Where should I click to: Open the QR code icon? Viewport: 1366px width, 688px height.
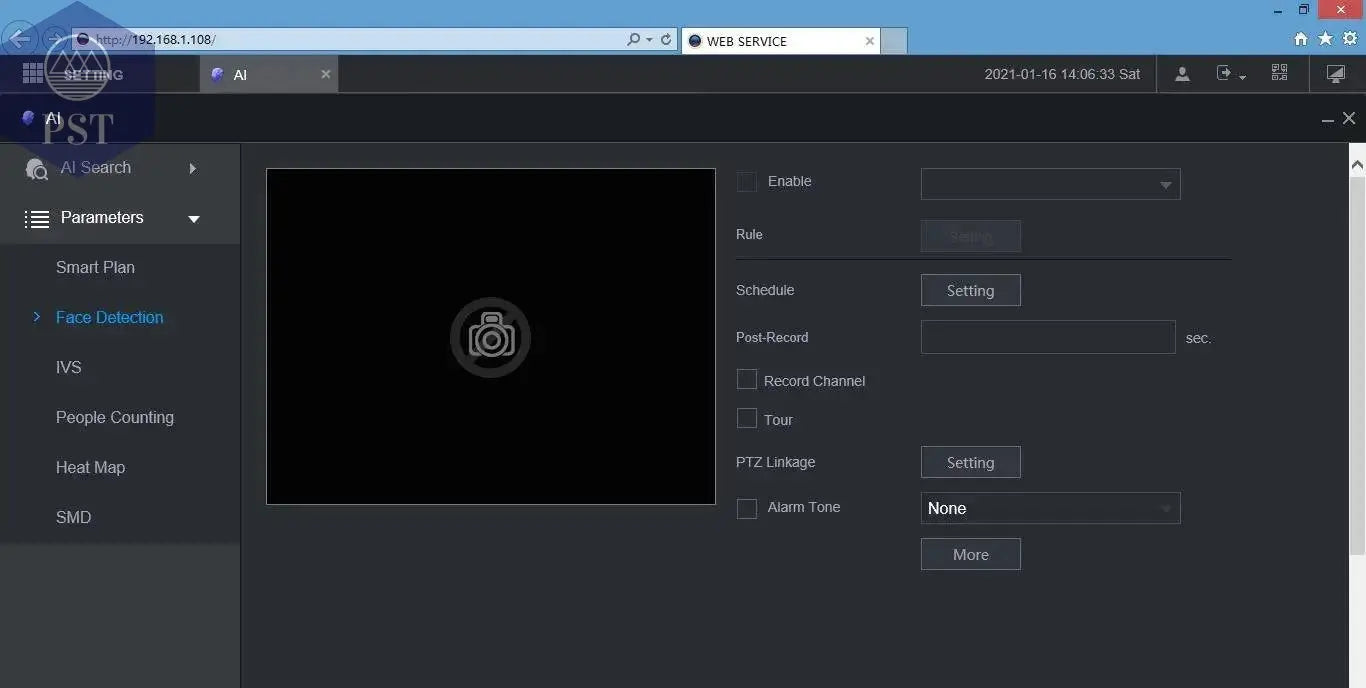pyautogui.click(x=1279, y=73)
